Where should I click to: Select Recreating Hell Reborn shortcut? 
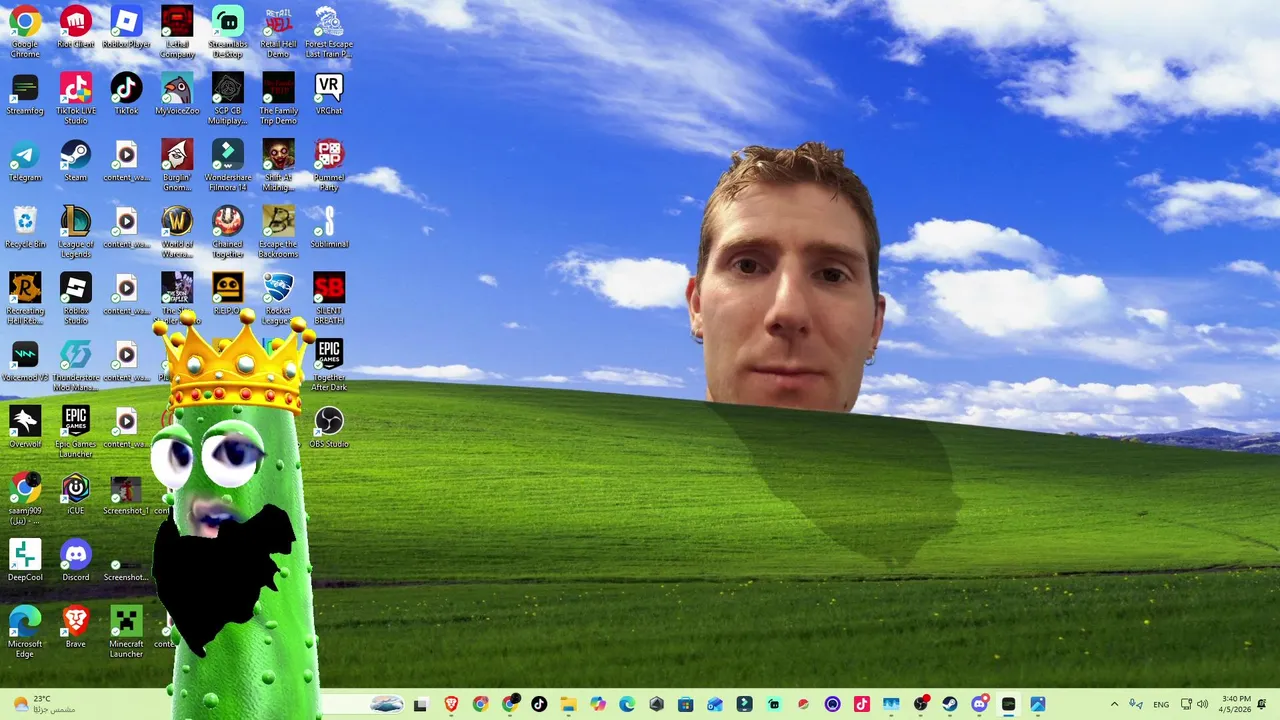[25, 298]
